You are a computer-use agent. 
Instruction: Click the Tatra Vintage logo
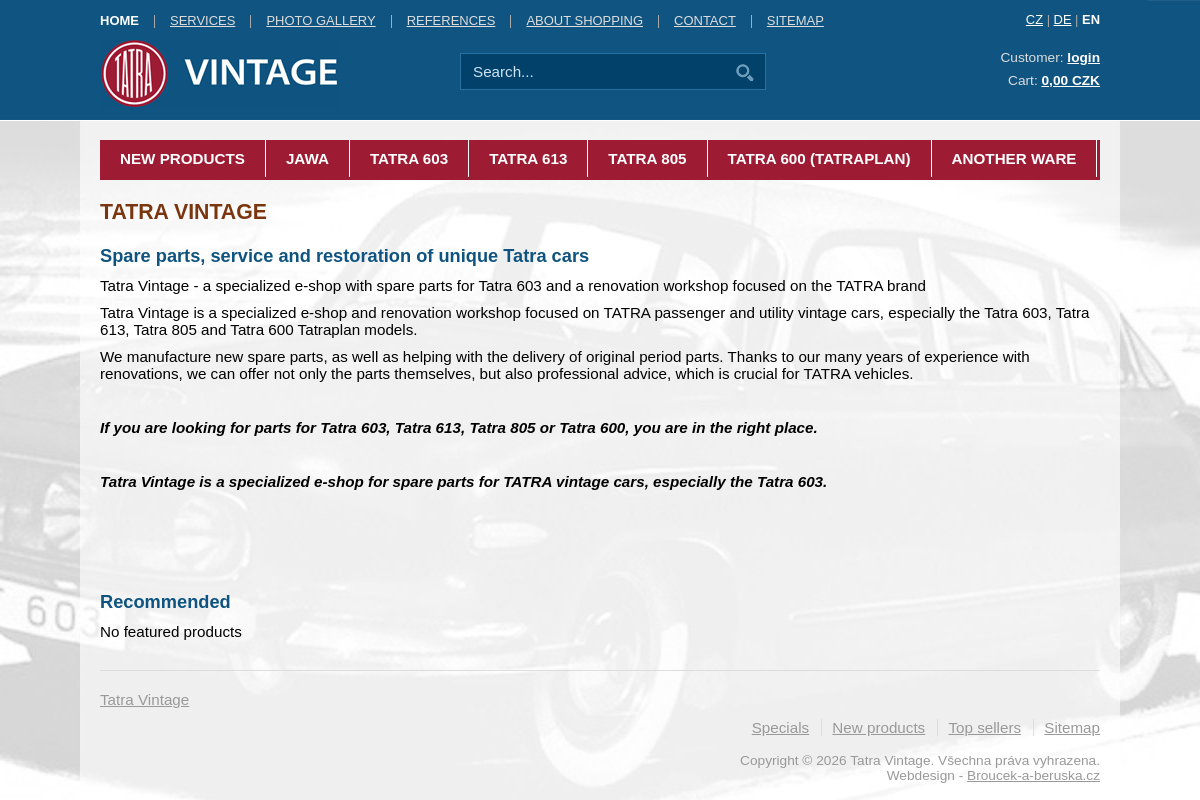tap(219, 73)
